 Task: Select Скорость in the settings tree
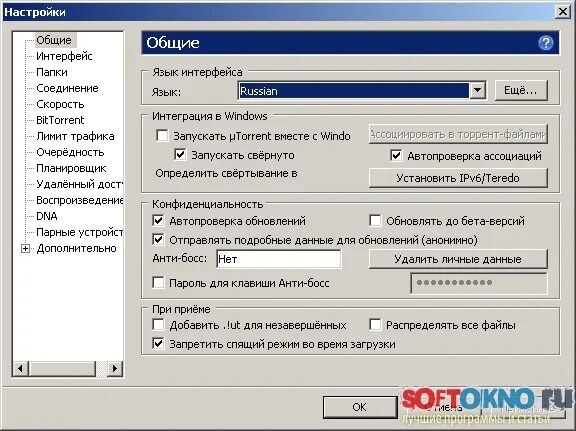pyautogui.click(x=60, y=104)
